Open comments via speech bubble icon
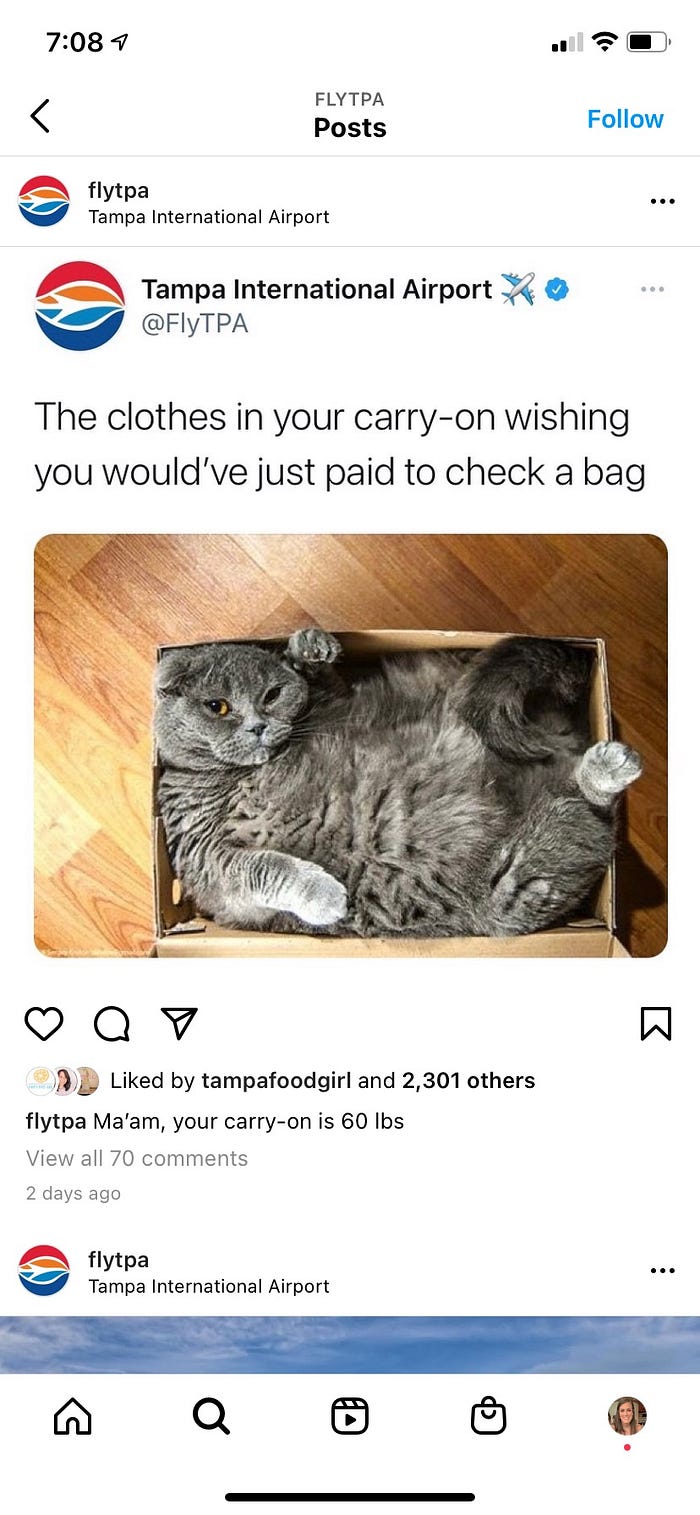 (111, 1023)
